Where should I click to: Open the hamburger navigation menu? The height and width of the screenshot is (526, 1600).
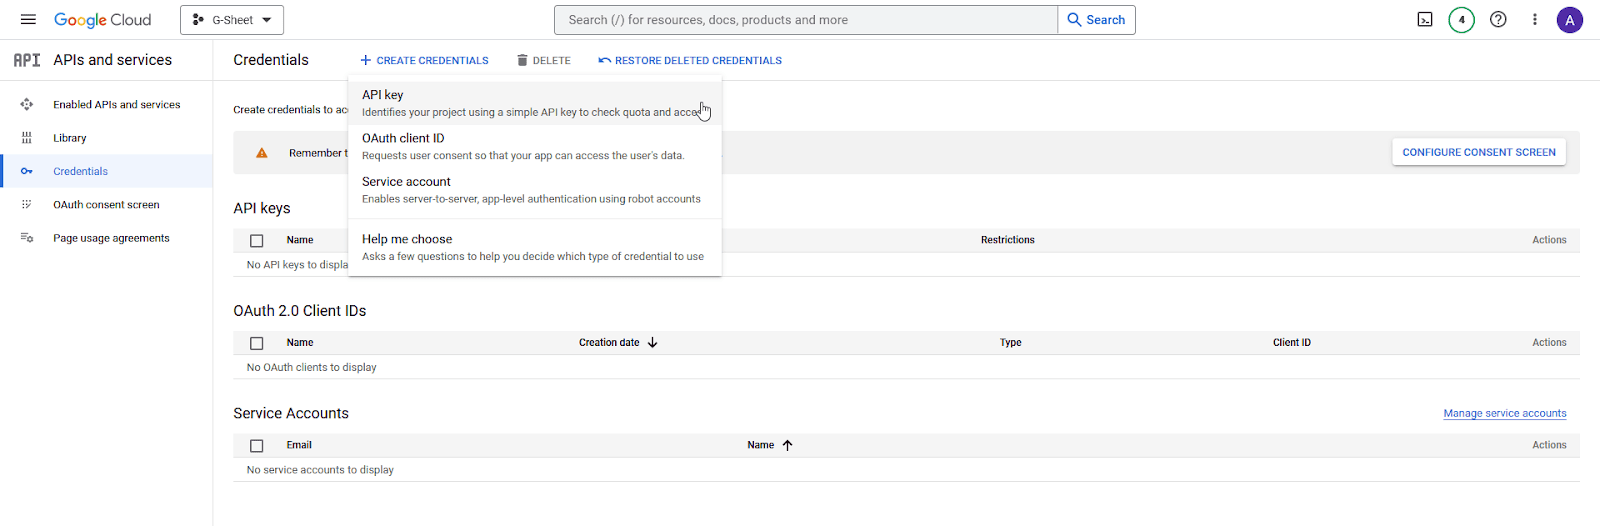[28, 20]
